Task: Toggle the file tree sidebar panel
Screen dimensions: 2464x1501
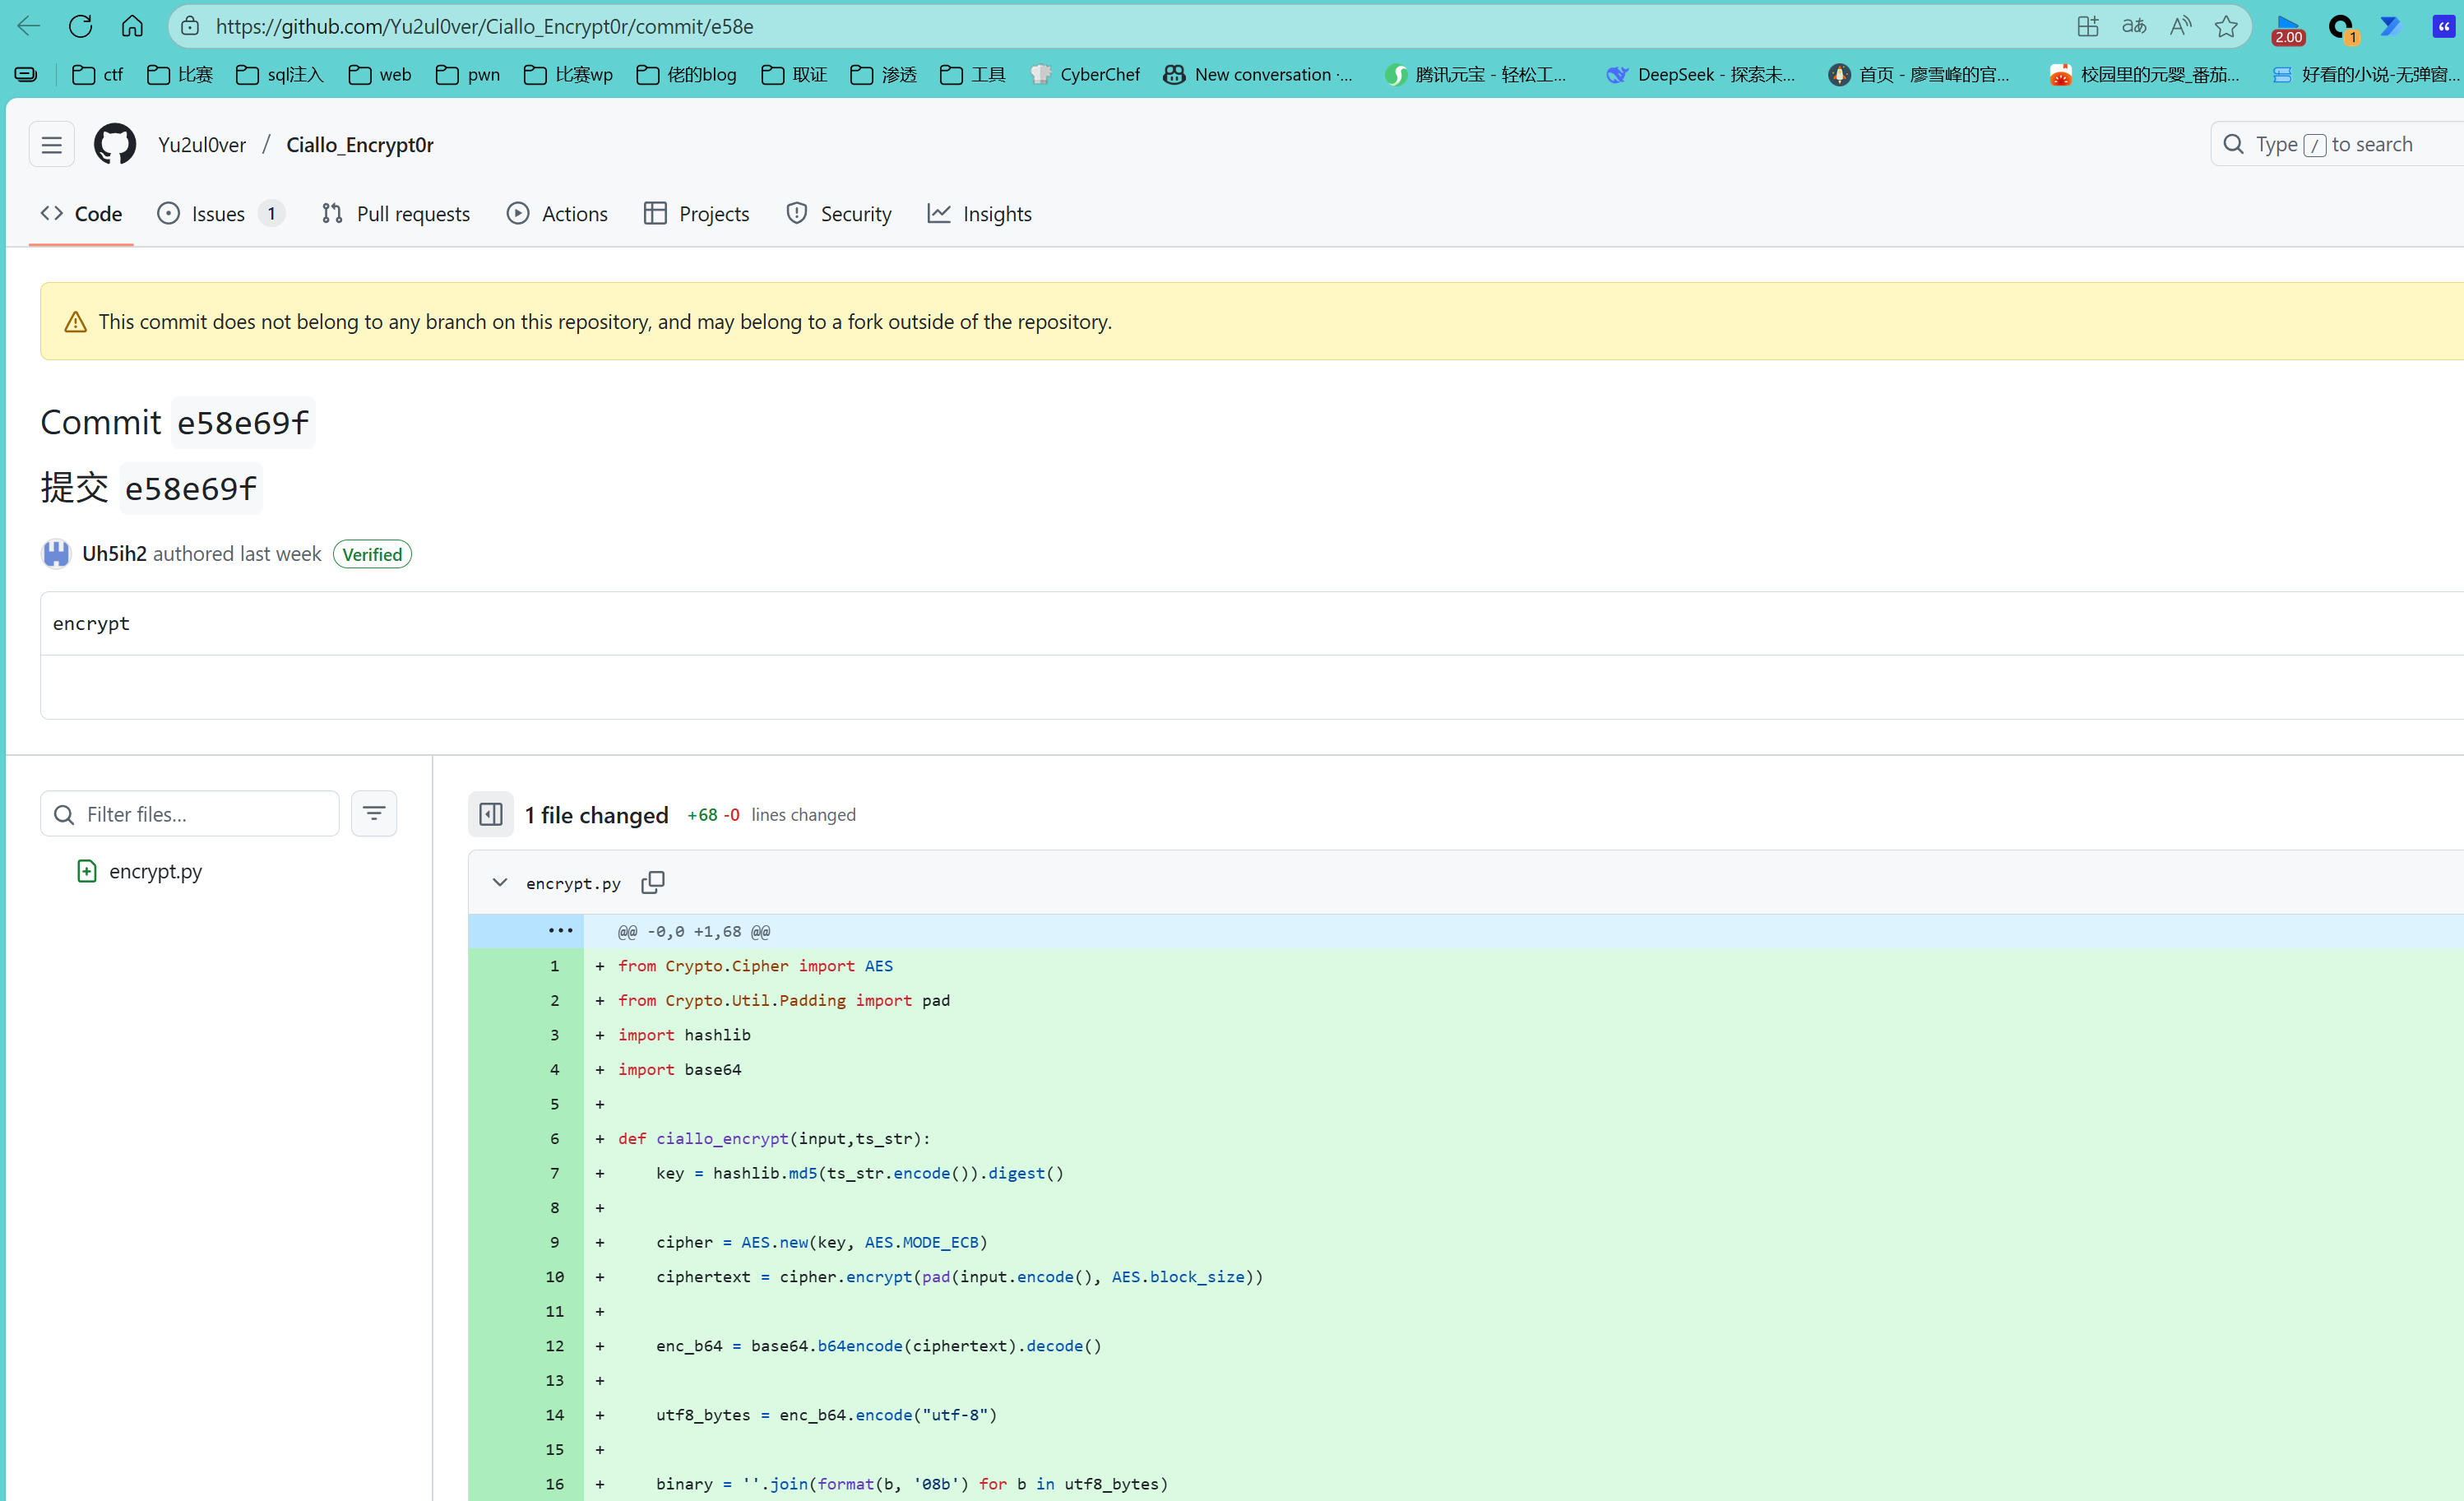Action: click(490, 814)
